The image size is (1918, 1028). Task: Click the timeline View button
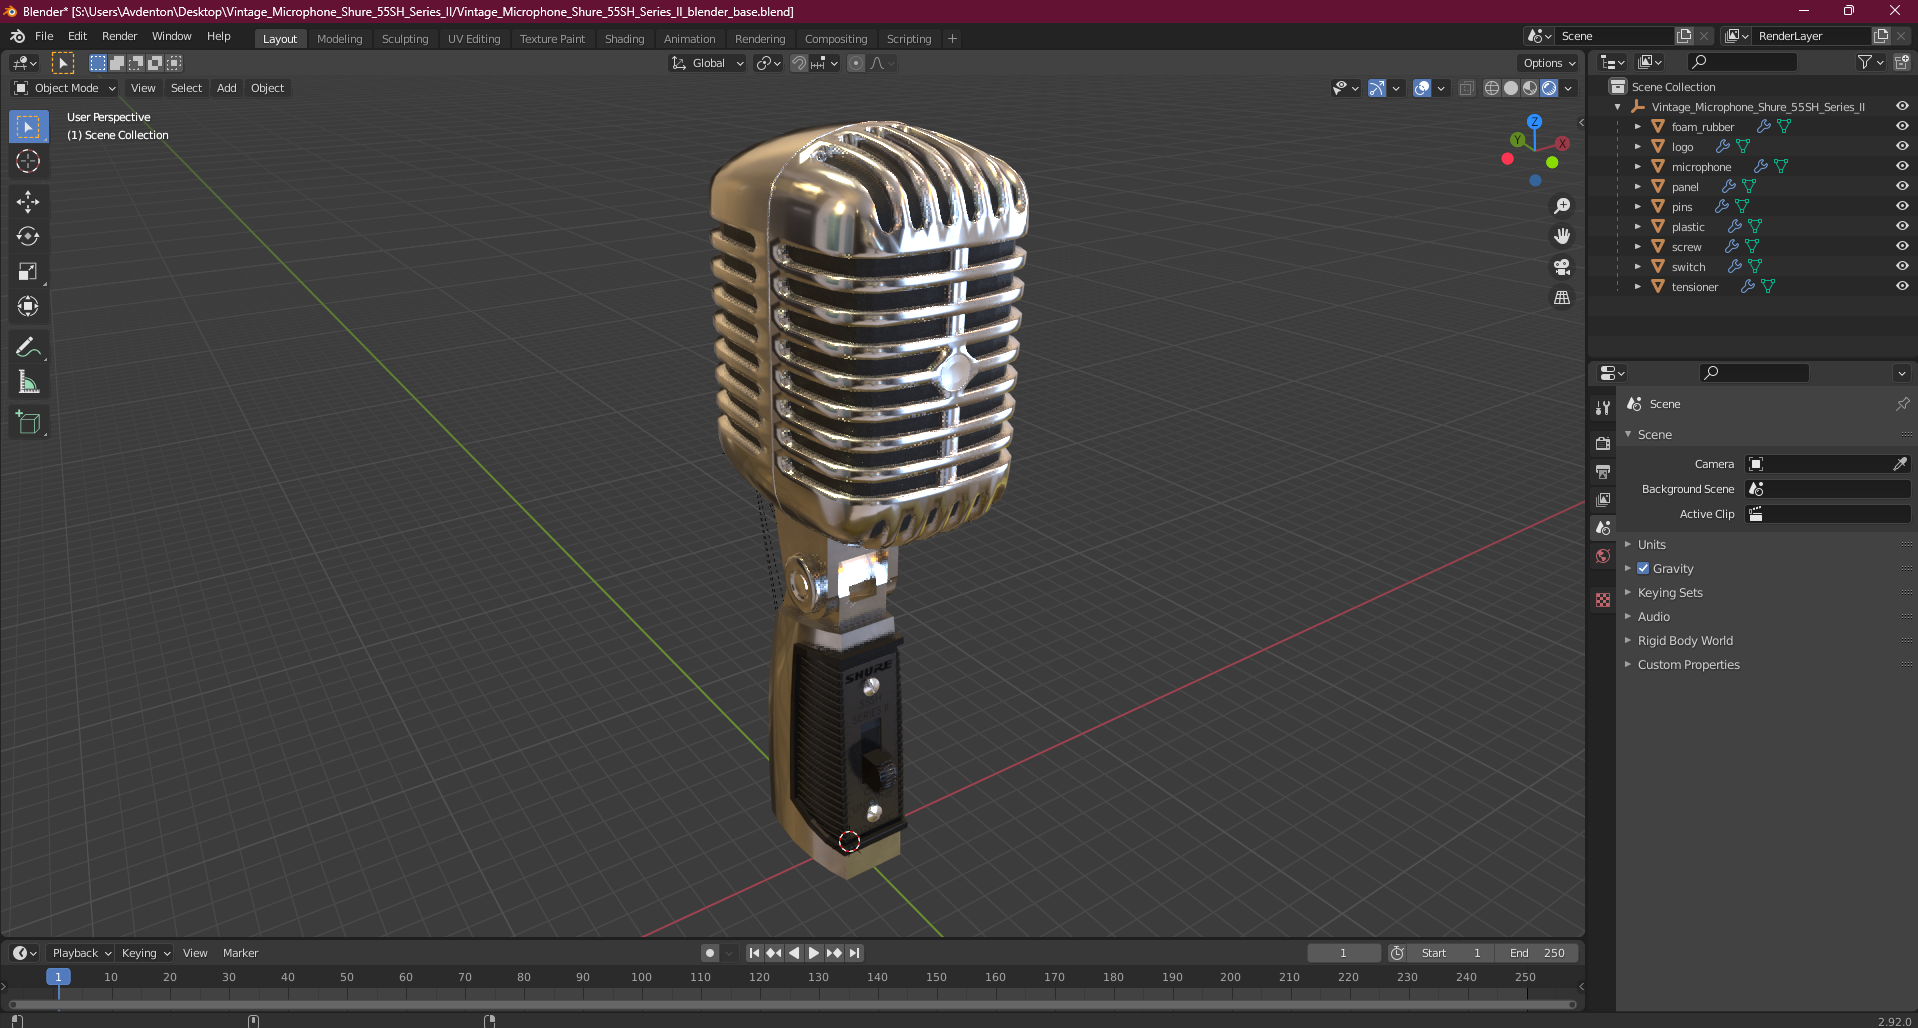[195, 953]
